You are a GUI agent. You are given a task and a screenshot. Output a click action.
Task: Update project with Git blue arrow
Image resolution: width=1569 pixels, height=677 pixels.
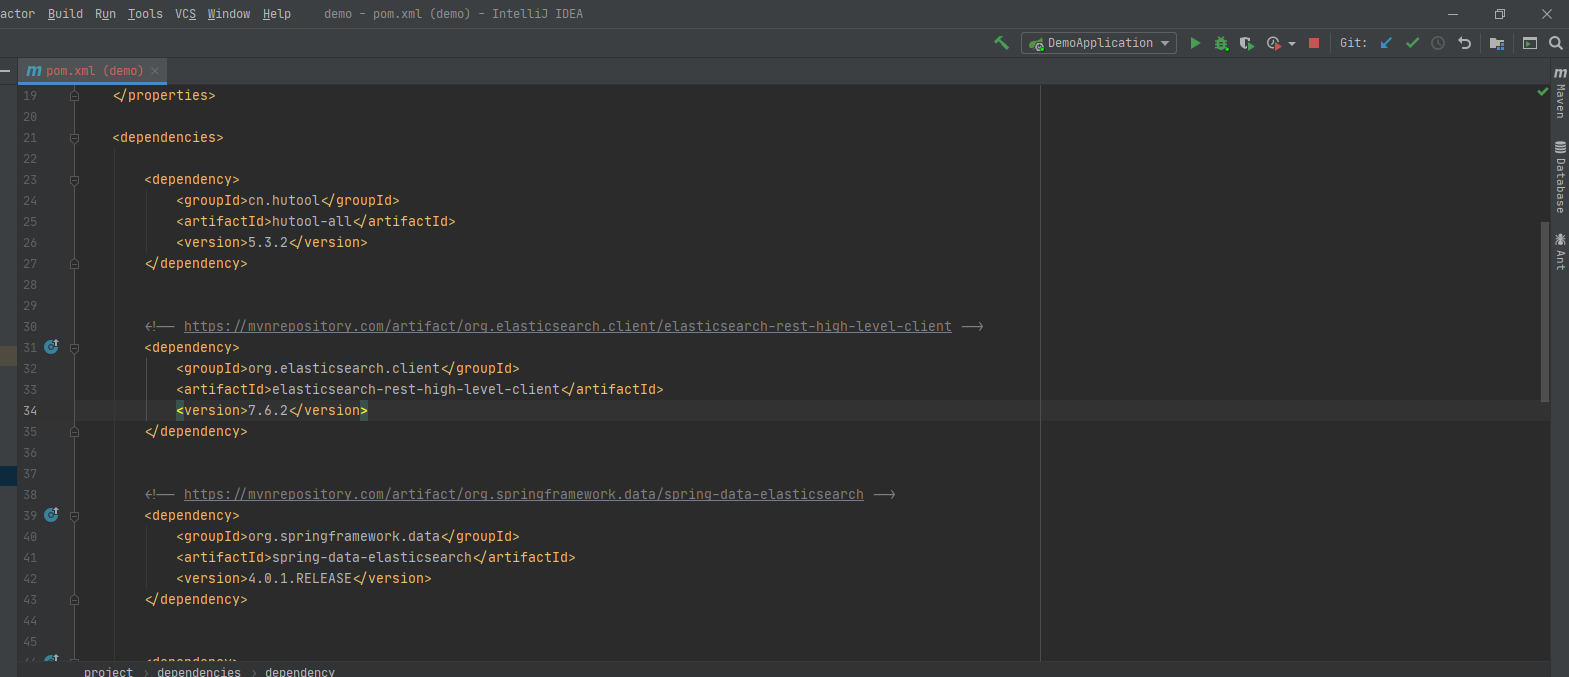click(x=1386, y=43)
